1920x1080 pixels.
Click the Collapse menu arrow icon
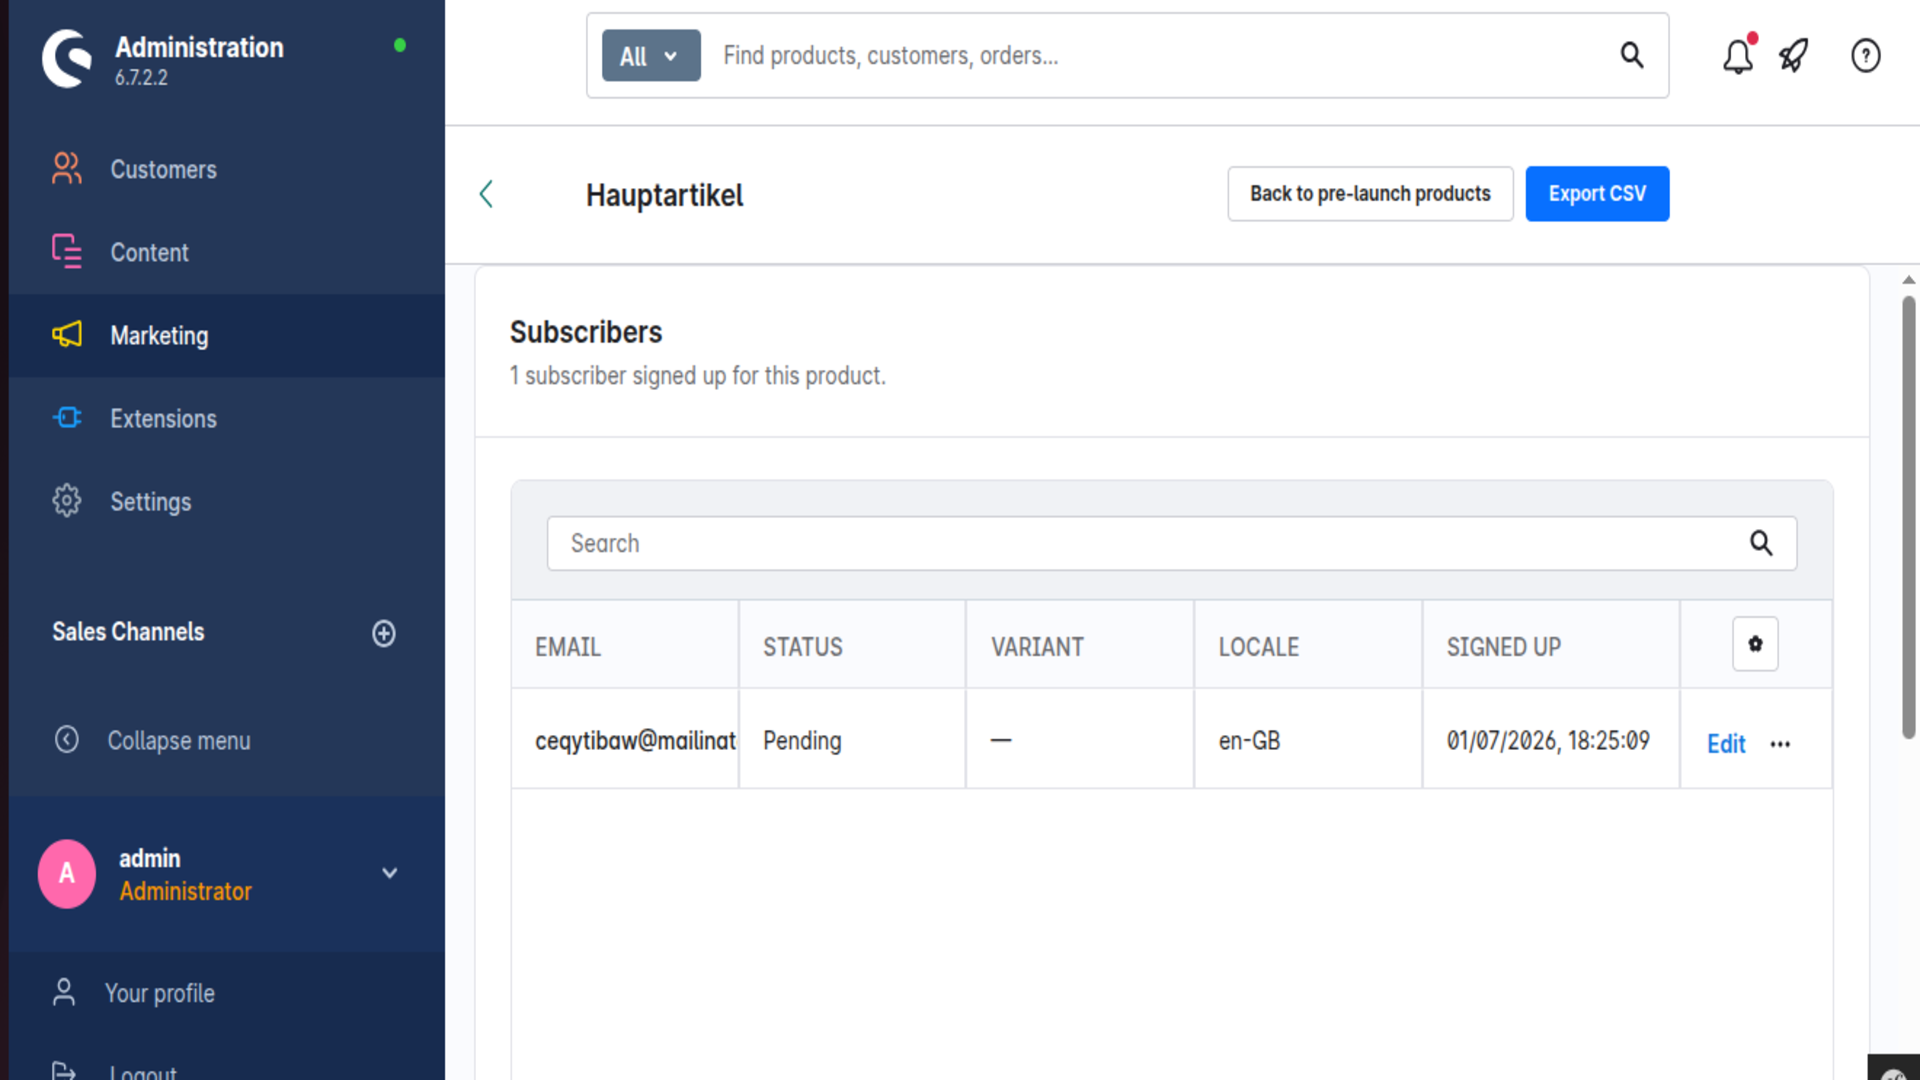pos(67,740)
